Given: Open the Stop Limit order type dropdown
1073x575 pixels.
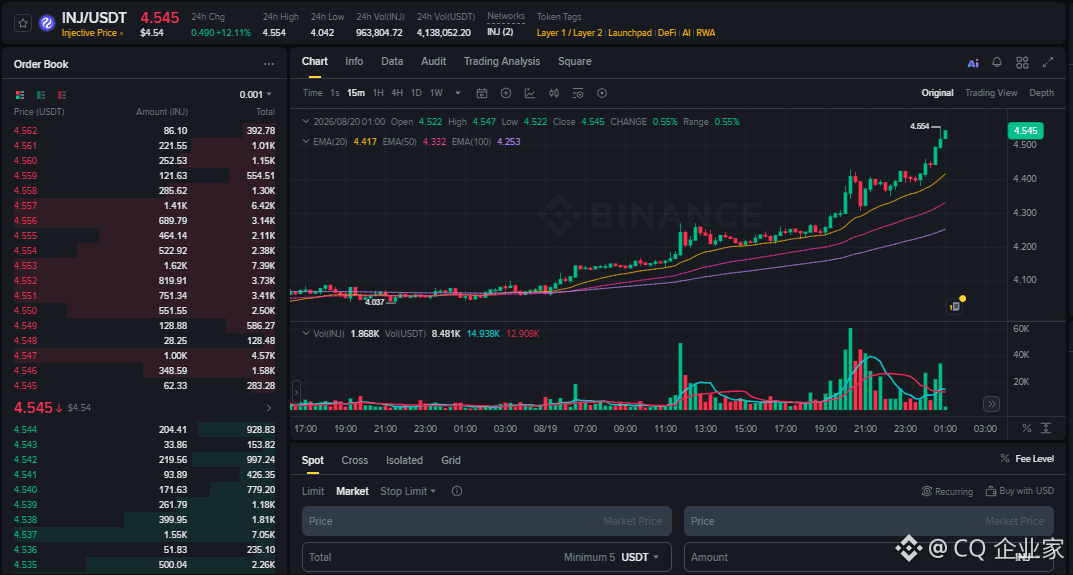Looking at the screenshot, I should click(x=408, y=491).
